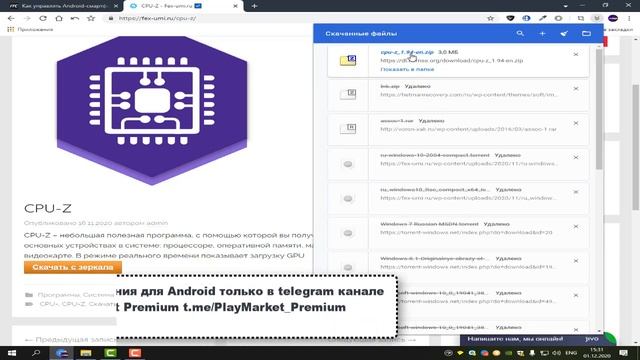Screen dimensions: 640x360
Task: Clear the downloads list with the broom icon
Action: pyautogui.click(x=564, y=33)
